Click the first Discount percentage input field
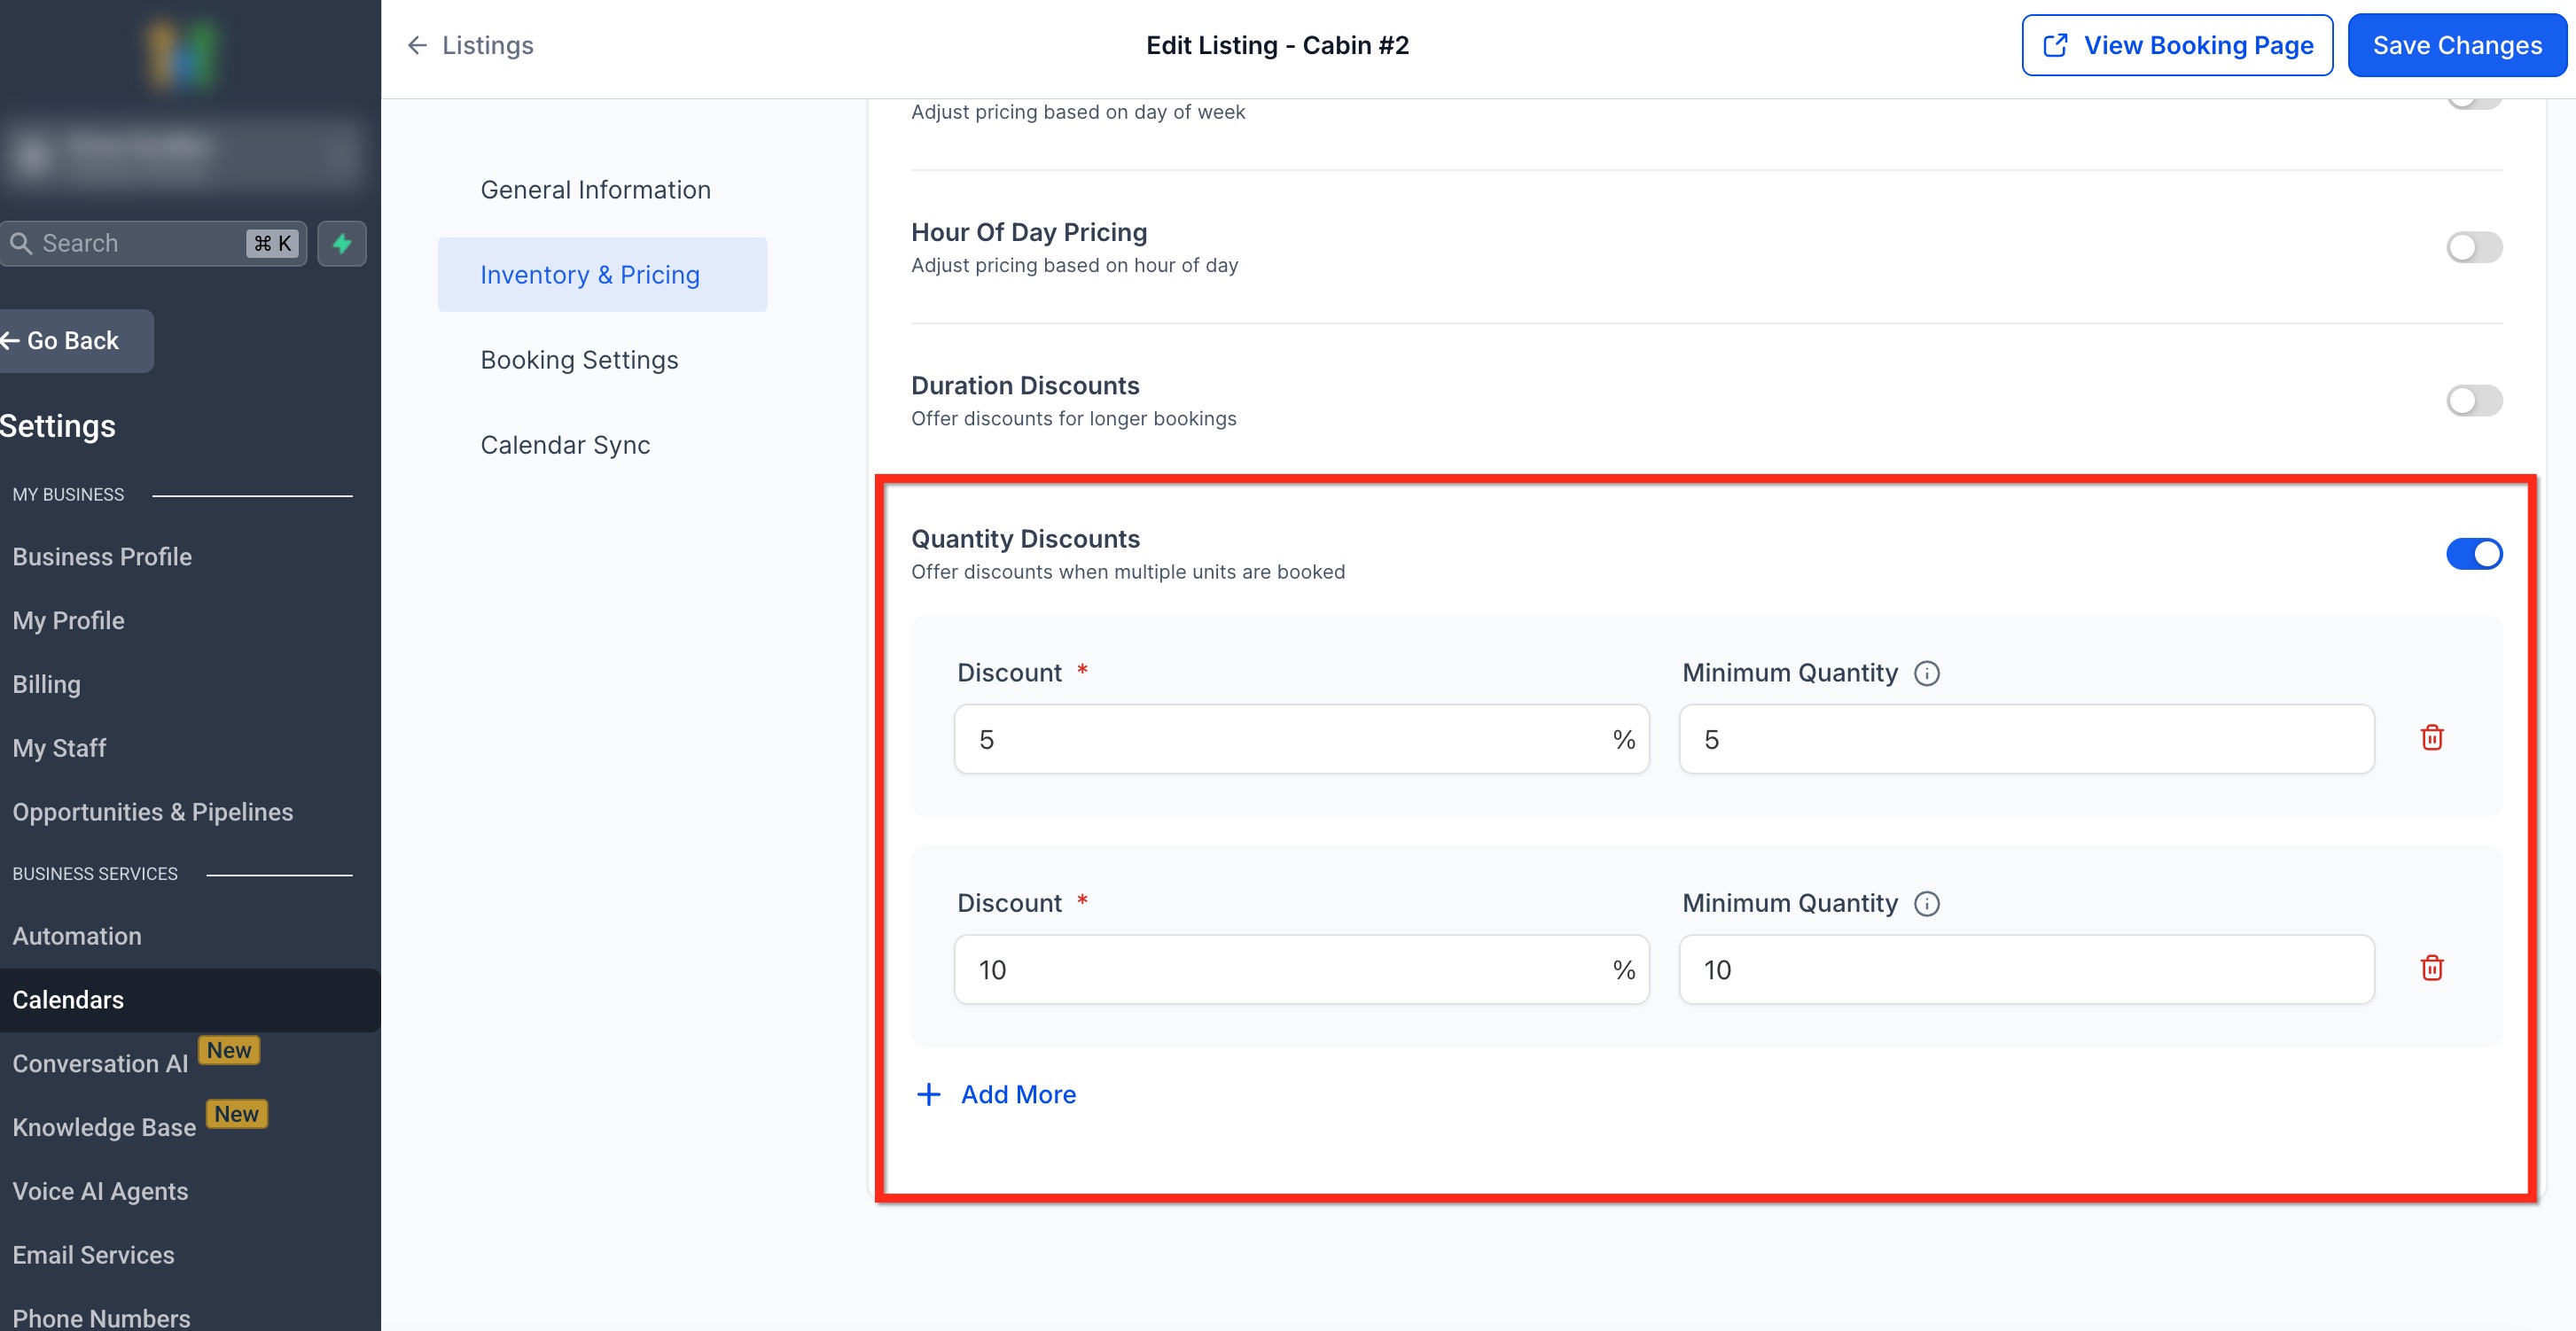Image resolution: width=2576 pixels, height=1331 pixels. pyautogui.click(x=1280, y=739)
